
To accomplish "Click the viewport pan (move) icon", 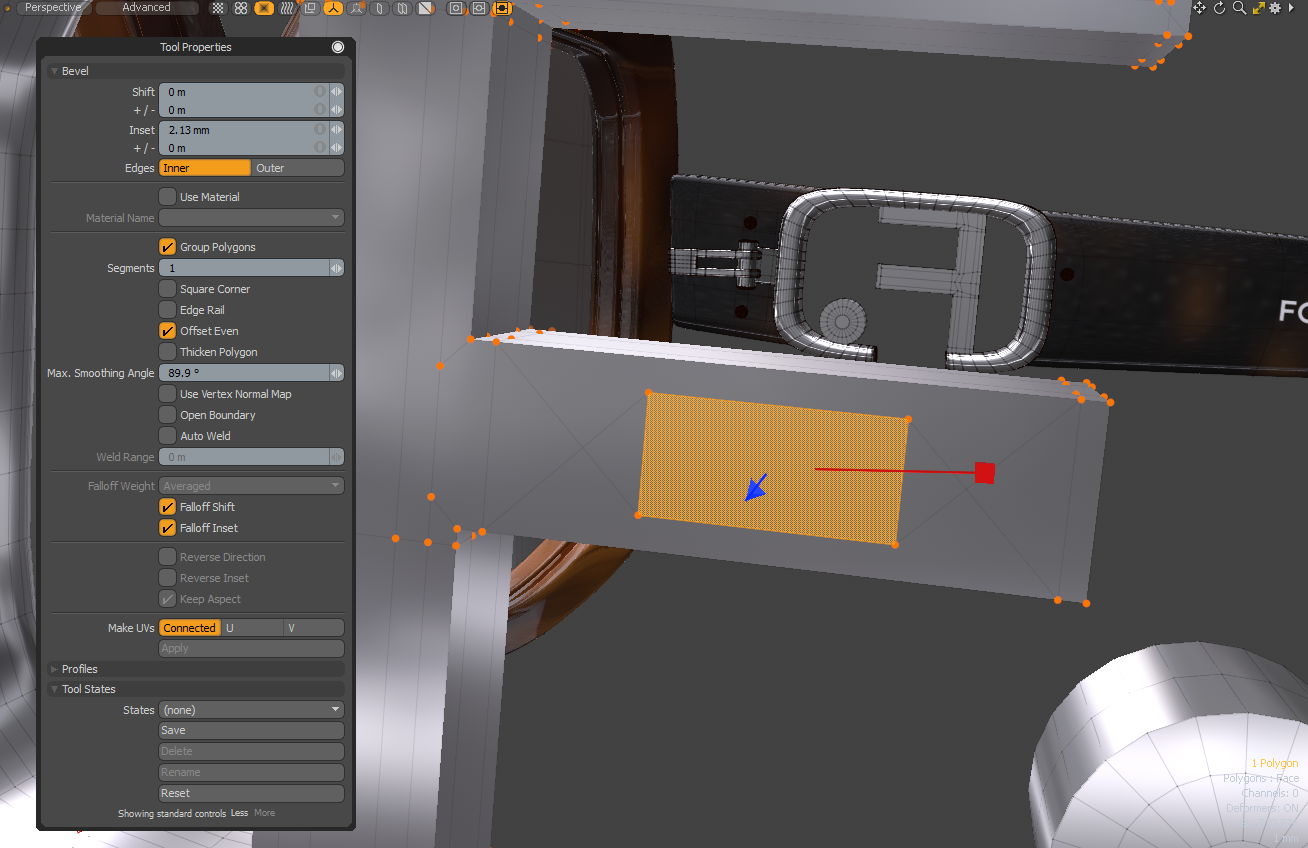I will (1199, 8).
